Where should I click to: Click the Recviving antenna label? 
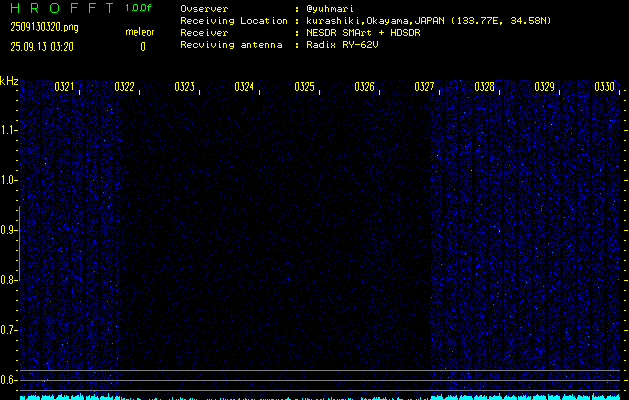click(x=231, y=45)
